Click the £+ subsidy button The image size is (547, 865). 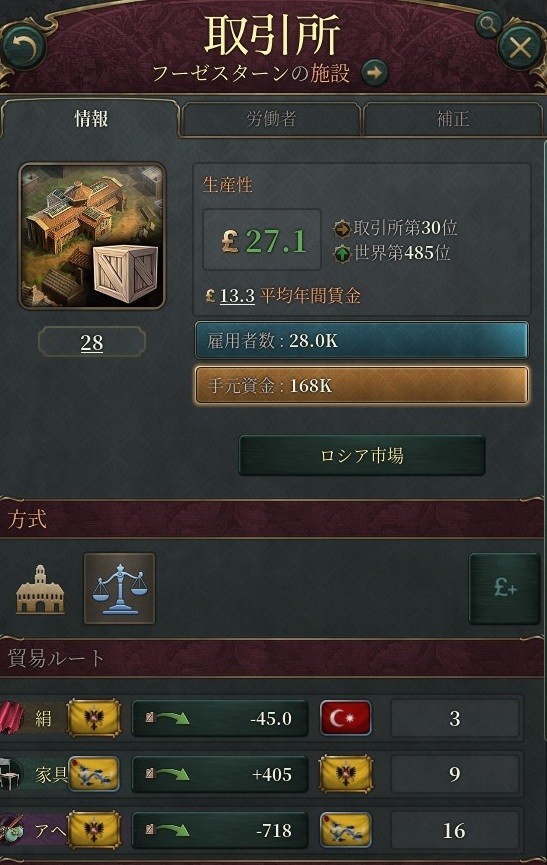point(504,589)
